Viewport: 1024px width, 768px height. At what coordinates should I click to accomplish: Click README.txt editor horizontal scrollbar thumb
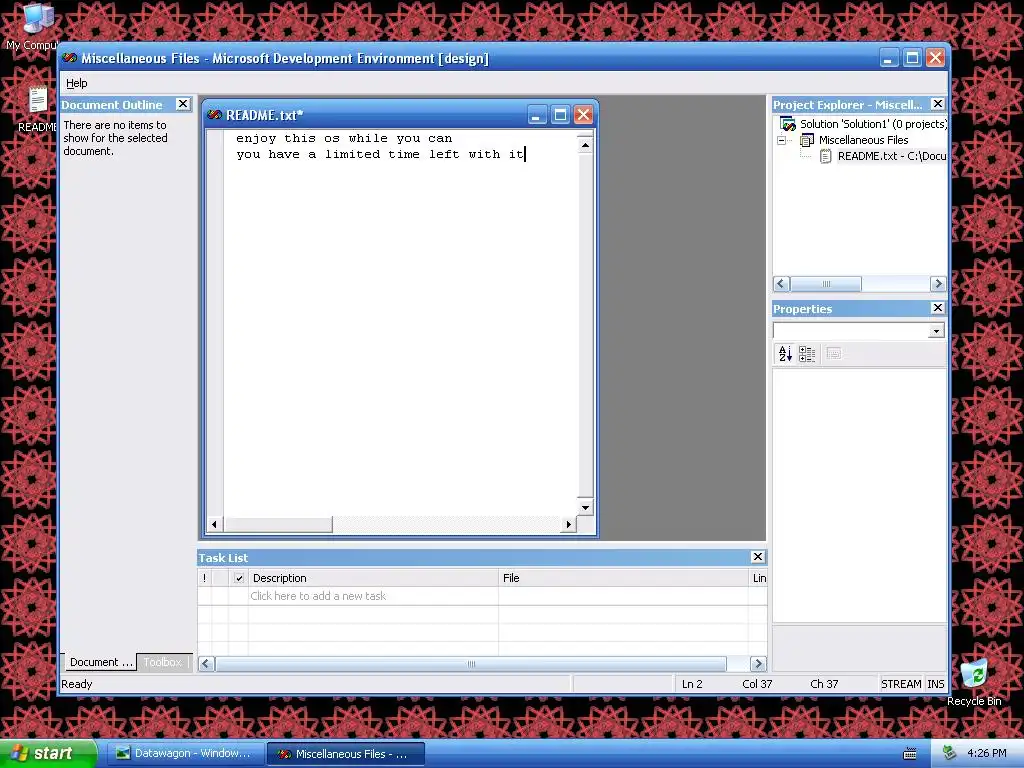click(x=279, y=524)
